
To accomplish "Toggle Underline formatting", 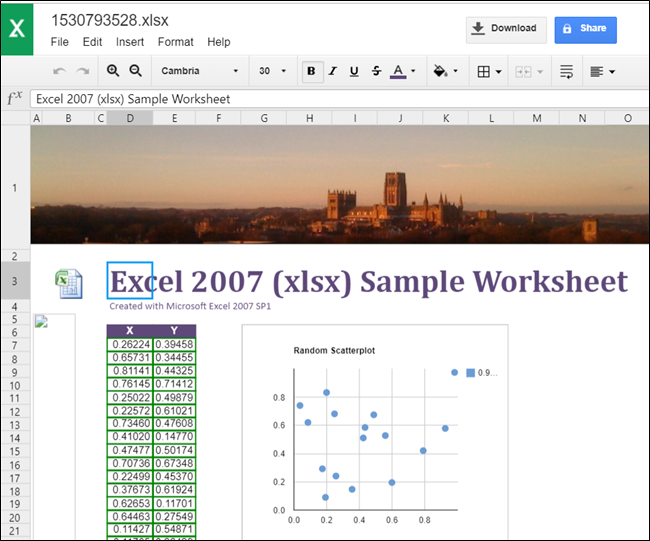I will click(x=354, y=71).
